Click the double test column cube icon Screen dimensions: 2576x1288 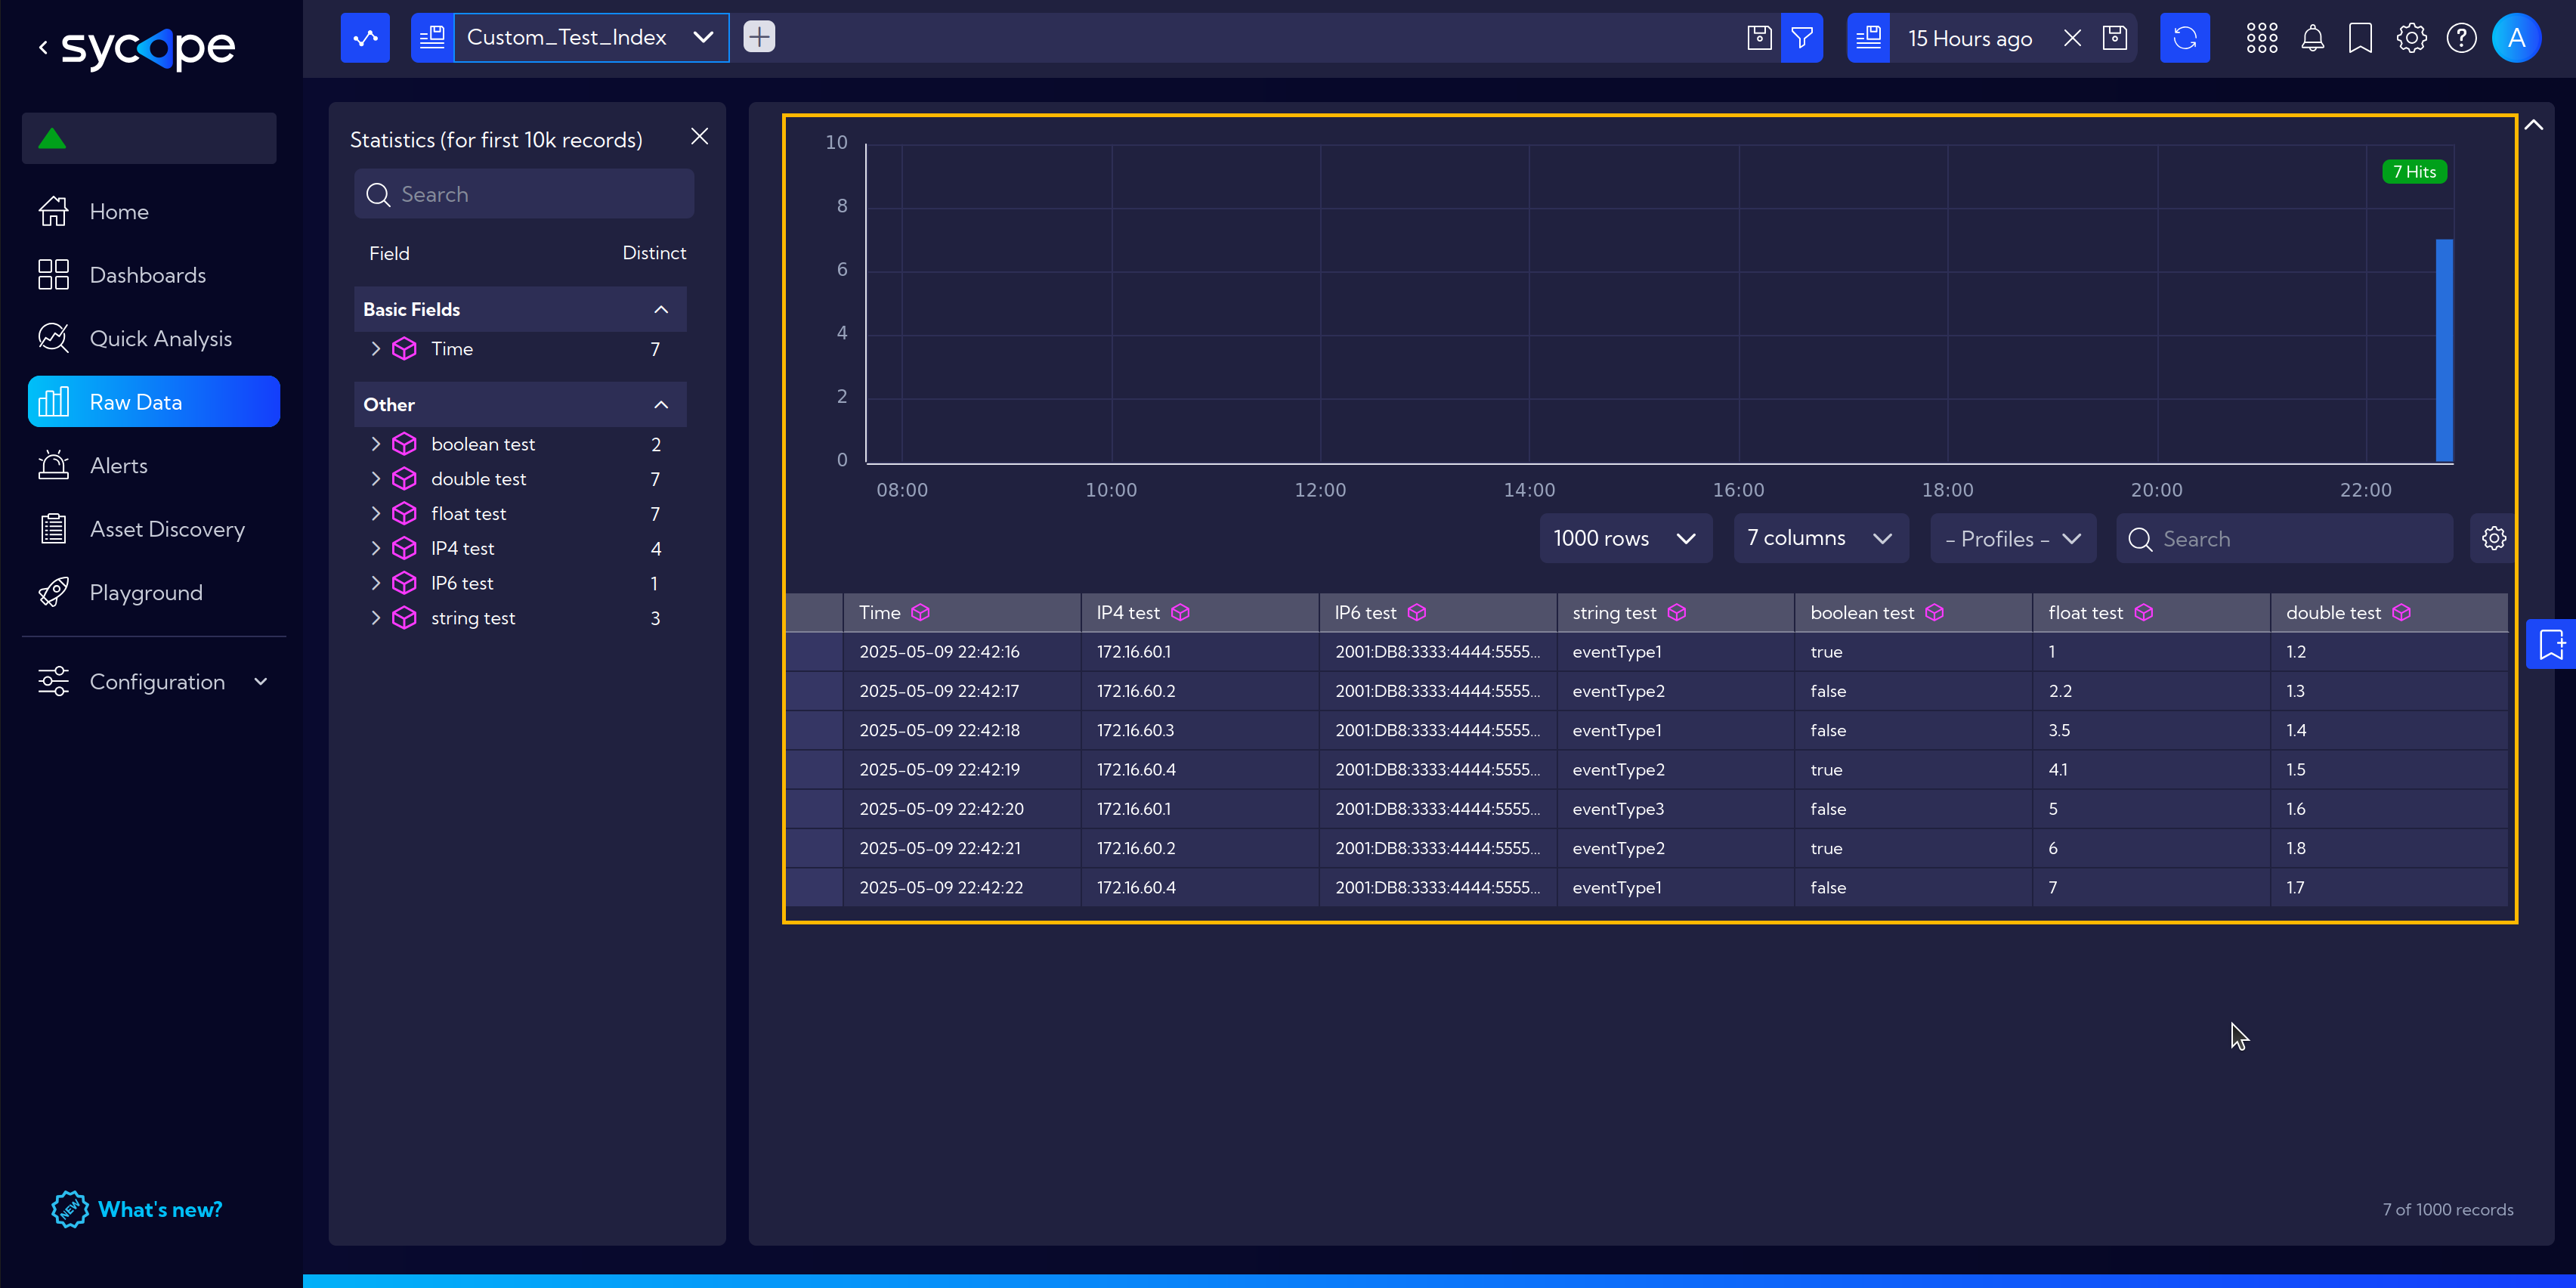coord(2401,612)
